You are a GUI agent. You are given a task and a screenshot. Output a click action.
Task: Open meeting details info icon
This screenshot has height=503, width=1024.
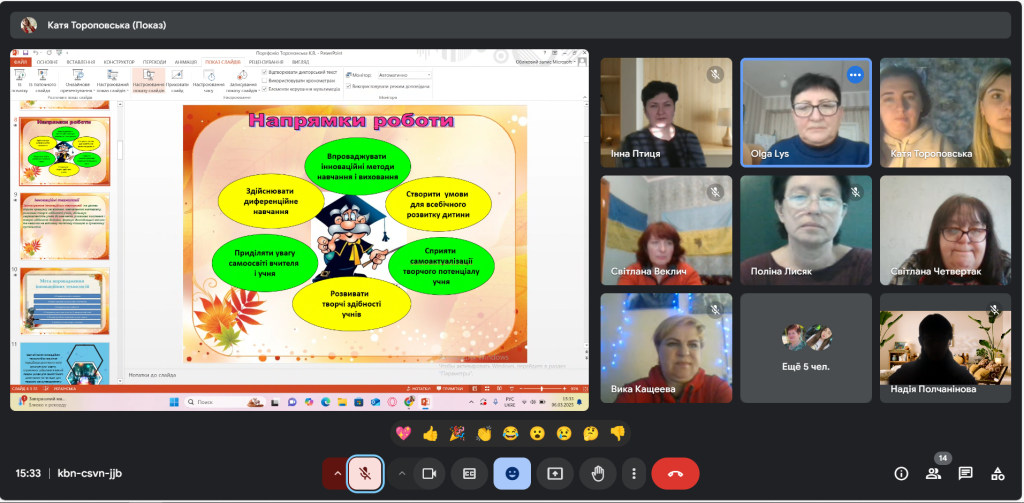(901, 474)
